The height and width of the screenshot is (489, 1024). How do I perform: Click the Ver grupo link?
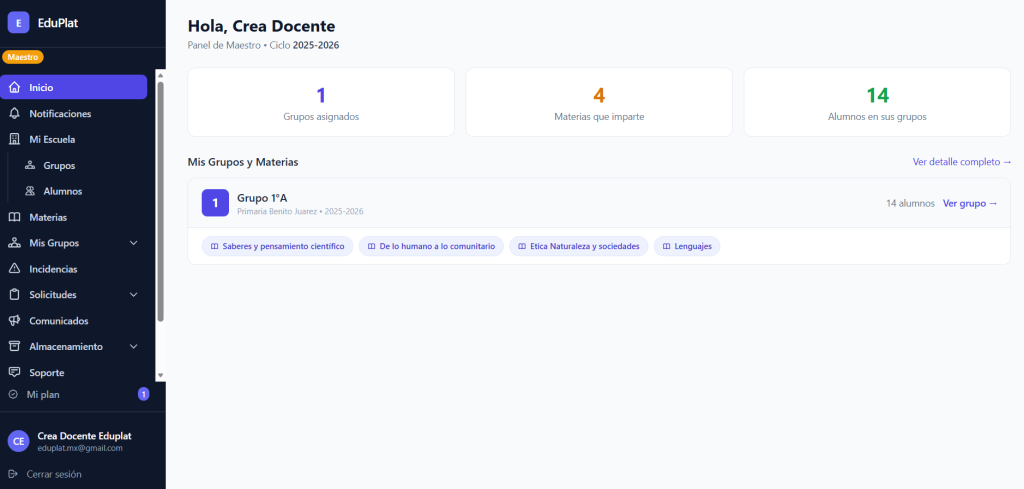click(x=970, y=203)
